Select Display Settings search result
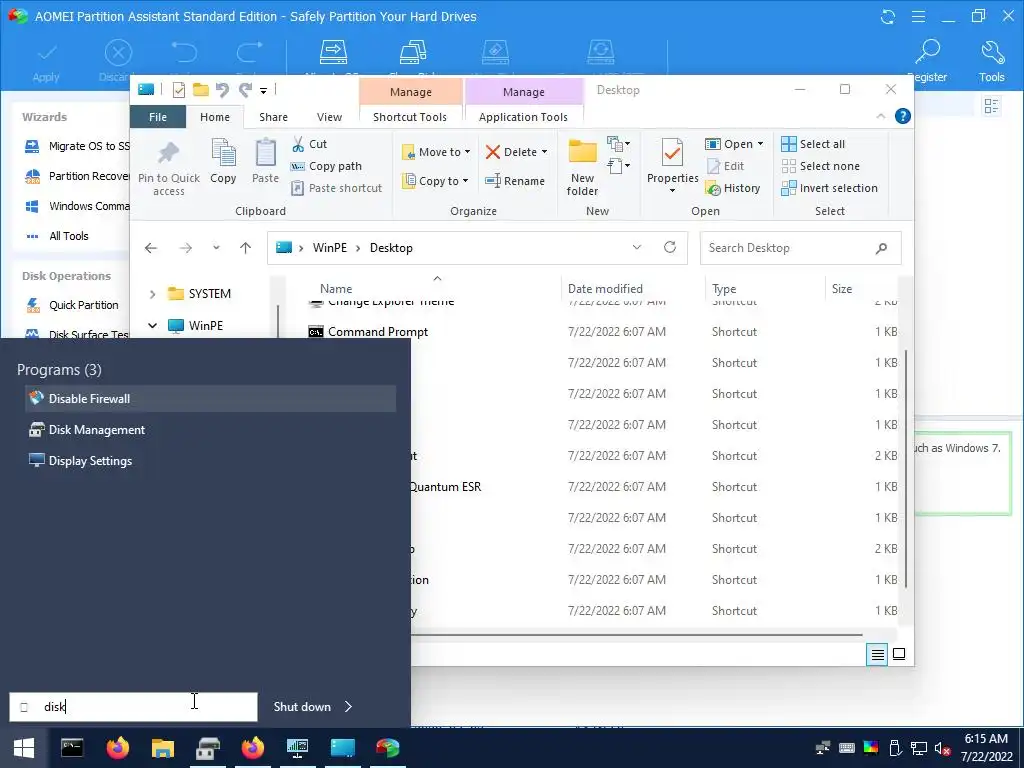Viewport: 1024px width, 768px height. click(x=210, y=460)
